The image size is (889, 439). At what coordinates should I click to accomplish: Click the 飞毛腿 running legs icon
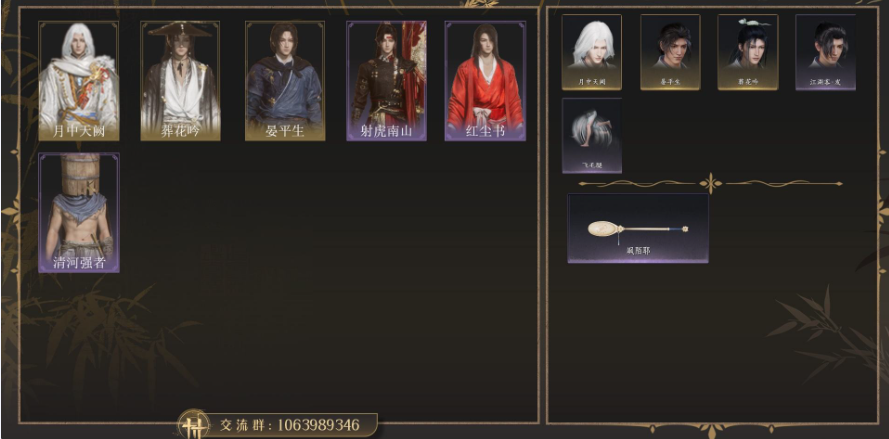click(x=592, y=136)
